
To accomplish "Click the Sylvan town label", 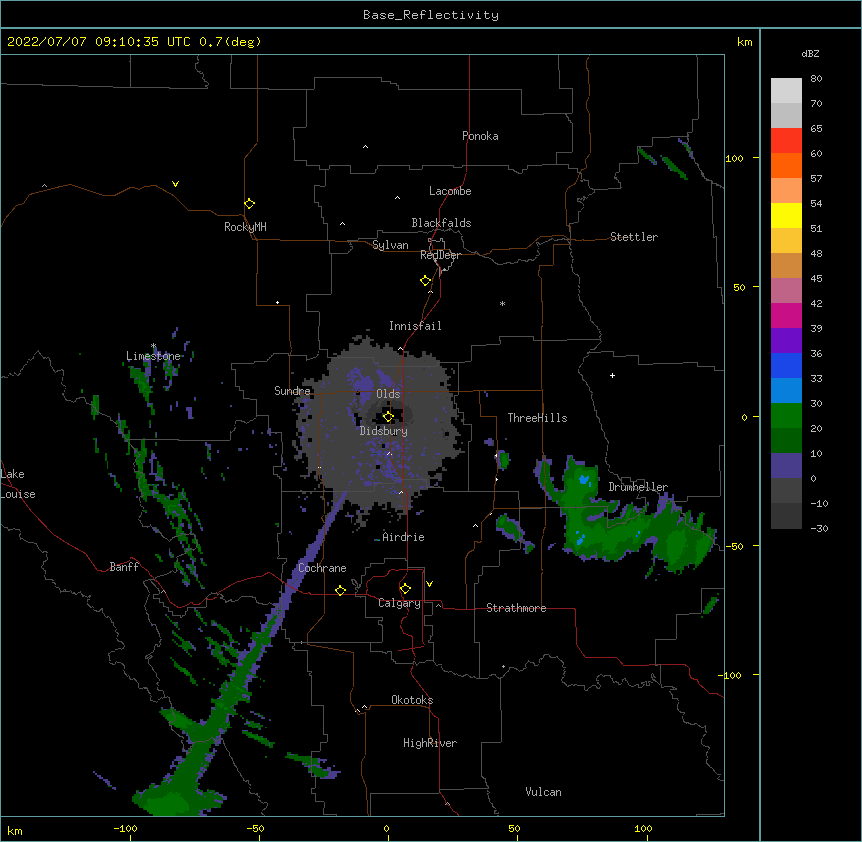I will pyautogui.click(x=390, y=245).
